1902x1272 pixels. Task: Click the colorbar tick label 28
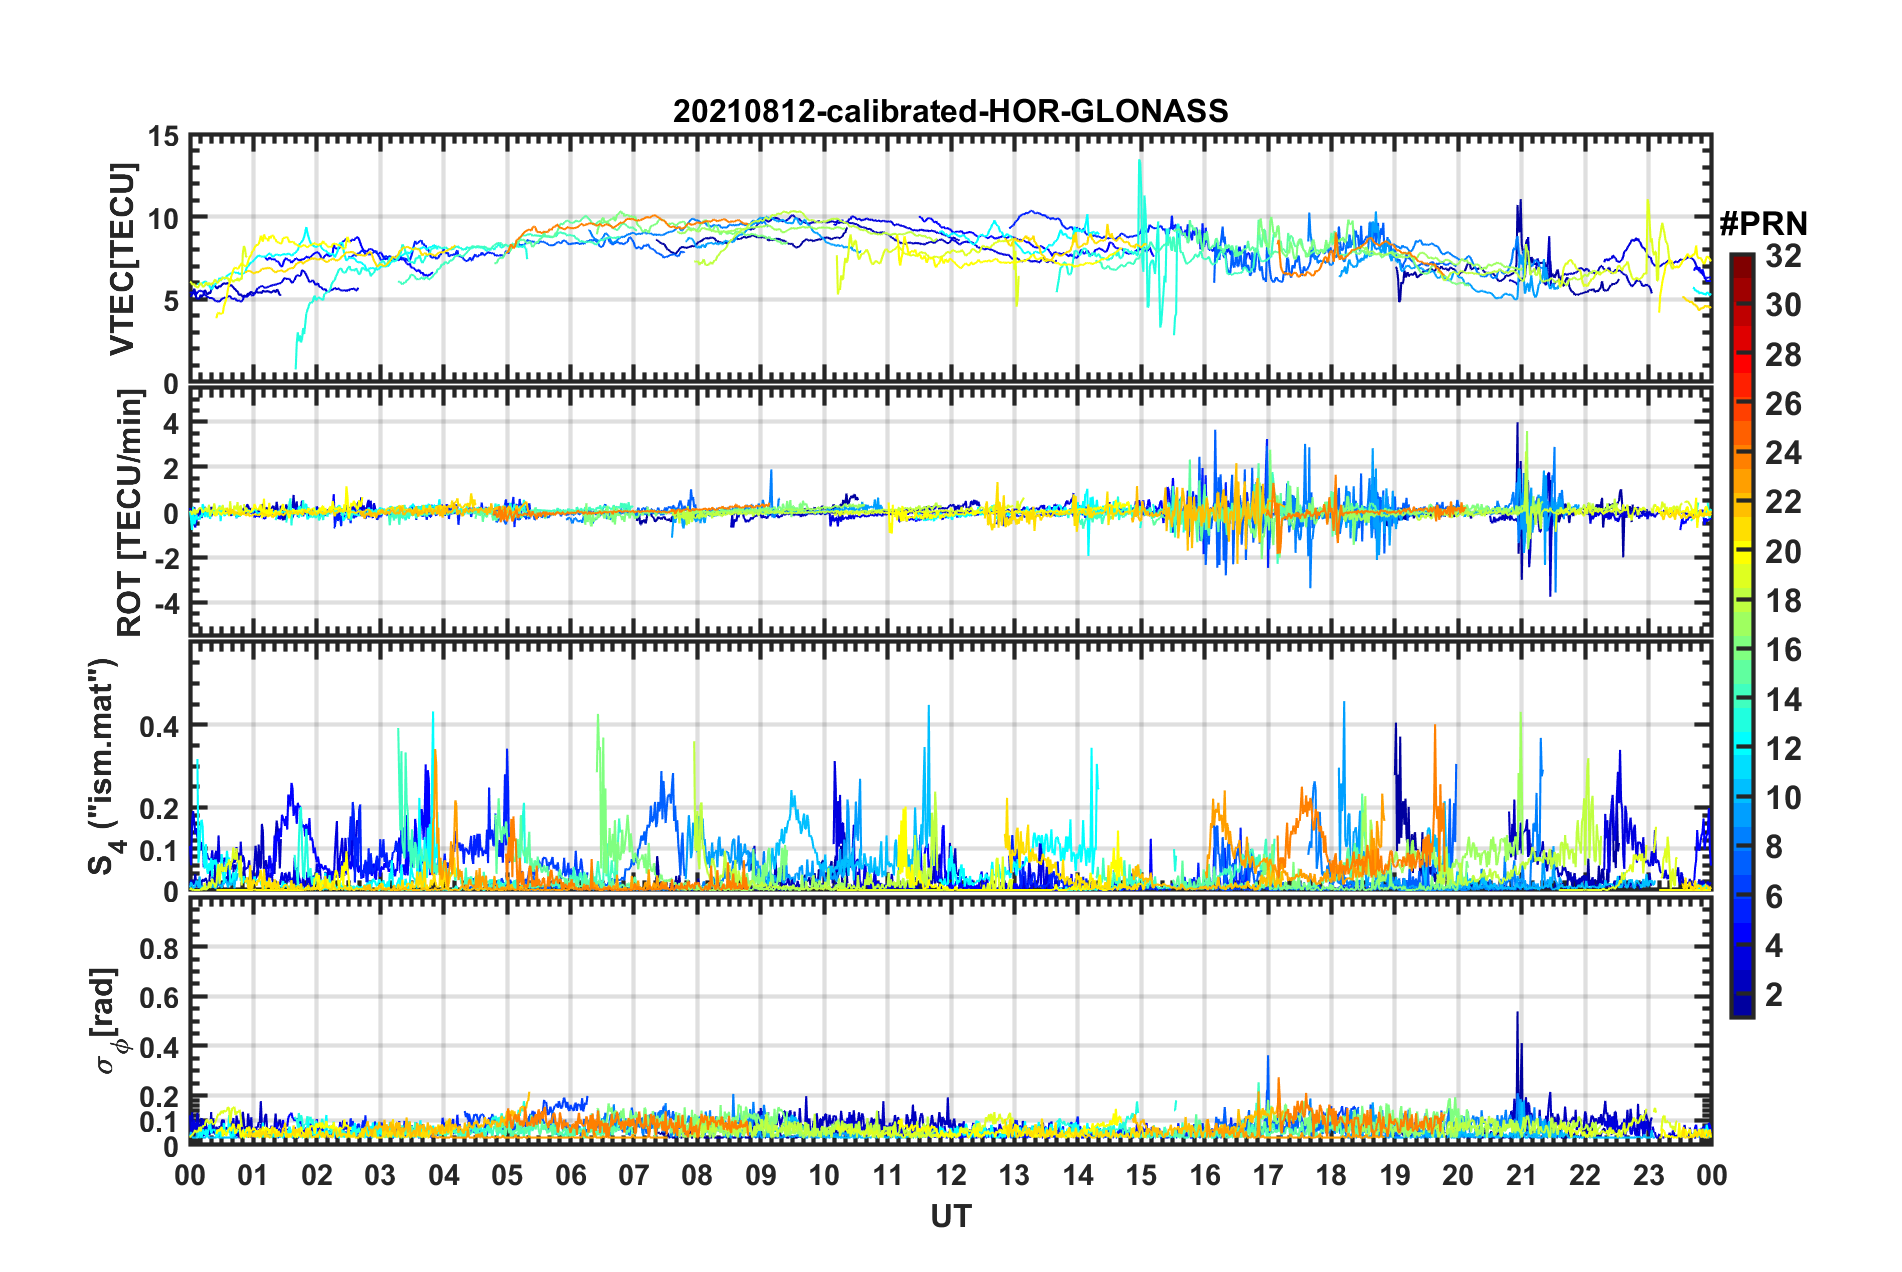(x=1783, y=355)
